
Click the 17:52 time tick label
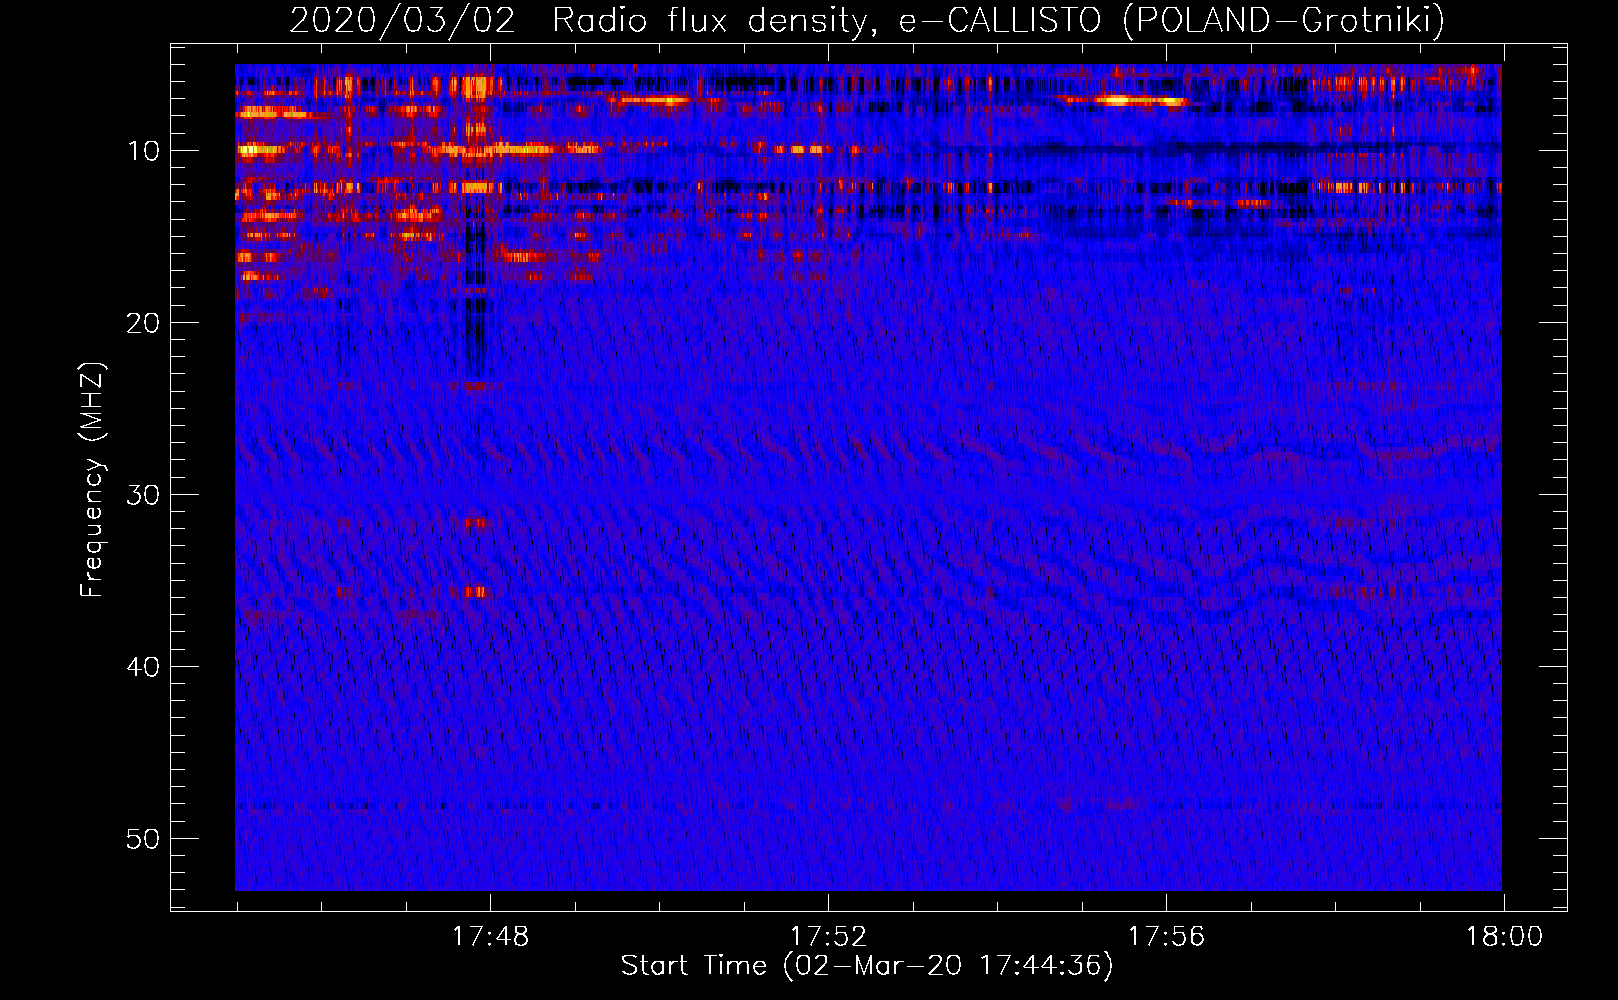point(828,937)
